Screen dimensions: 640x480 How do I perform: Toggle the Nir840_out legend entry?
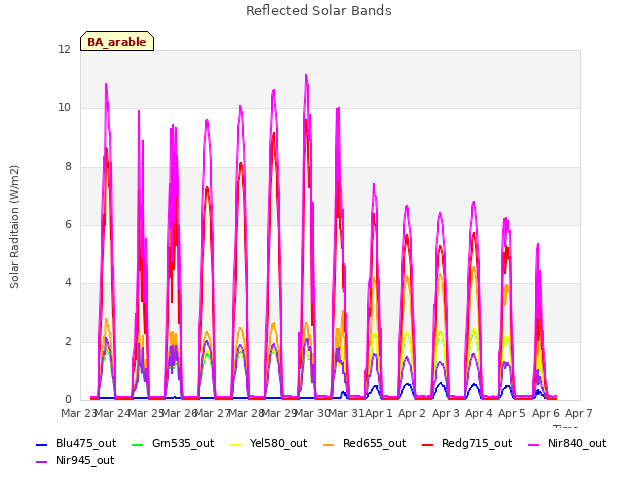pyautogui.click(x=567, y=443)
